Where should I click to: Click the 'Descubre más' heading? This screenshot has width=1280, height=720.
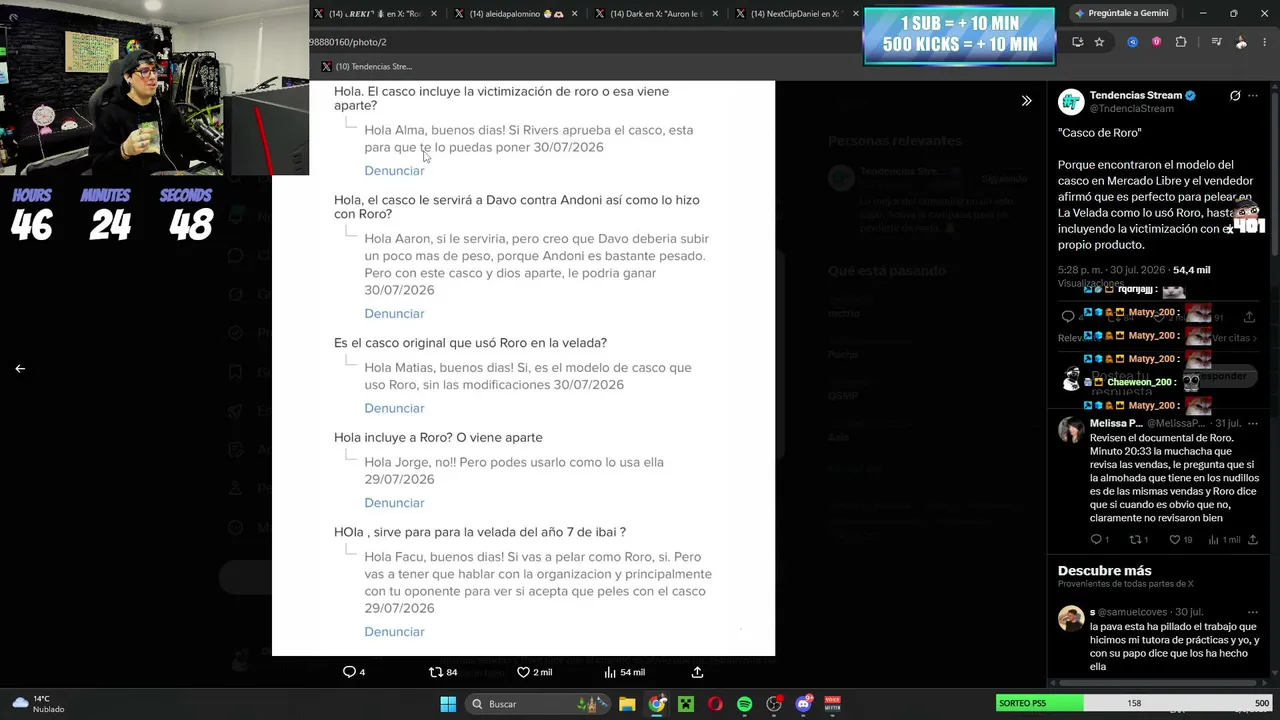[x=1104, y=571]
